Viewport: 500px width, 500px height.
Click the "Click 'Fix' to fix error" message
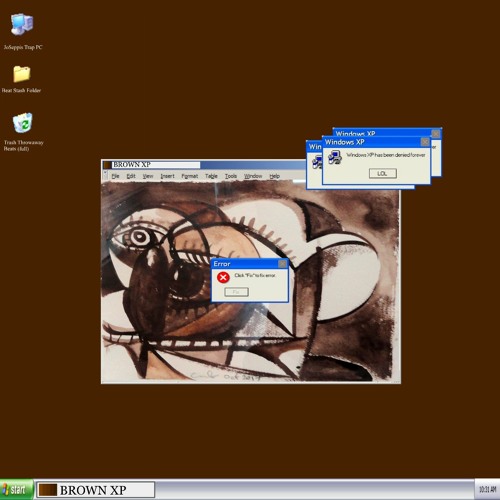tap(255, 275)
